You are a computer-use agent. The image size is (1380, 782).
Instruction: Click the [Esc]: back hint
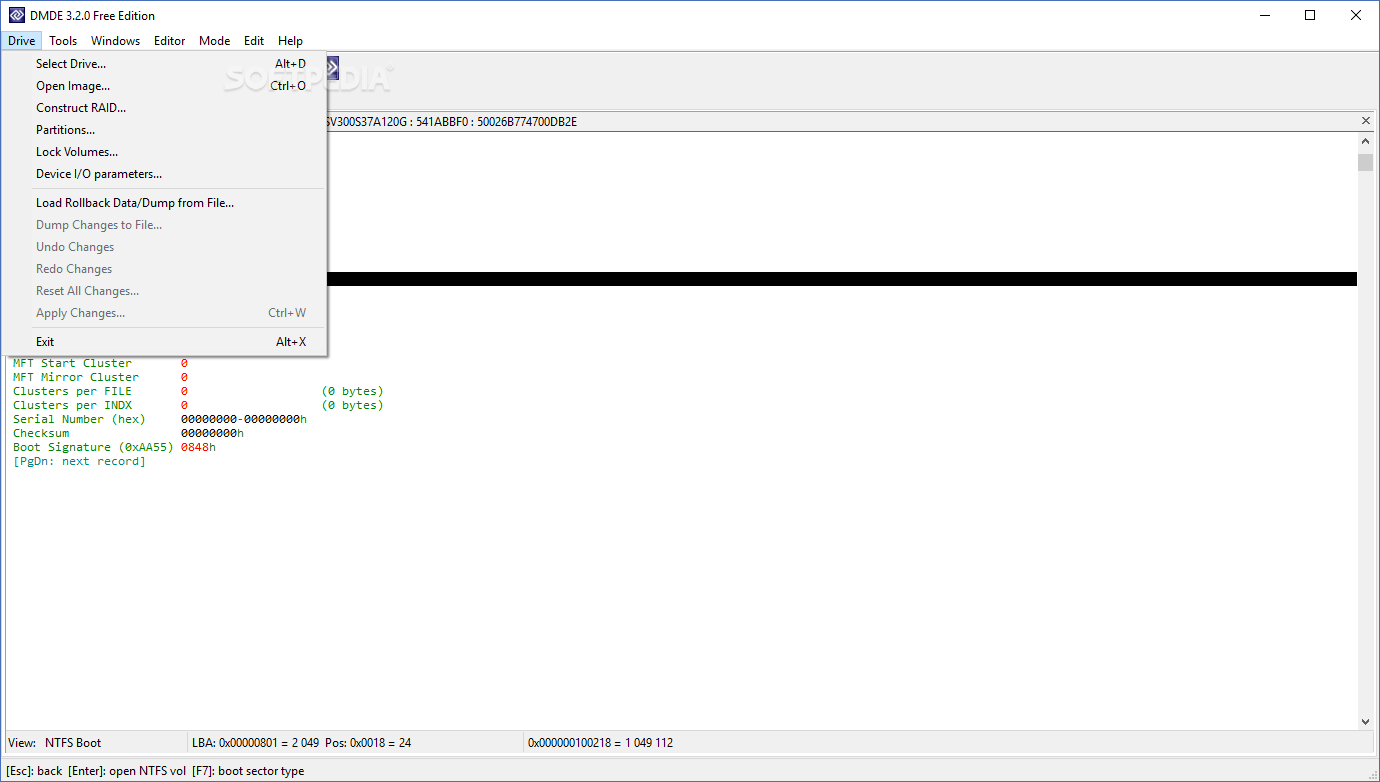point(34,771)
